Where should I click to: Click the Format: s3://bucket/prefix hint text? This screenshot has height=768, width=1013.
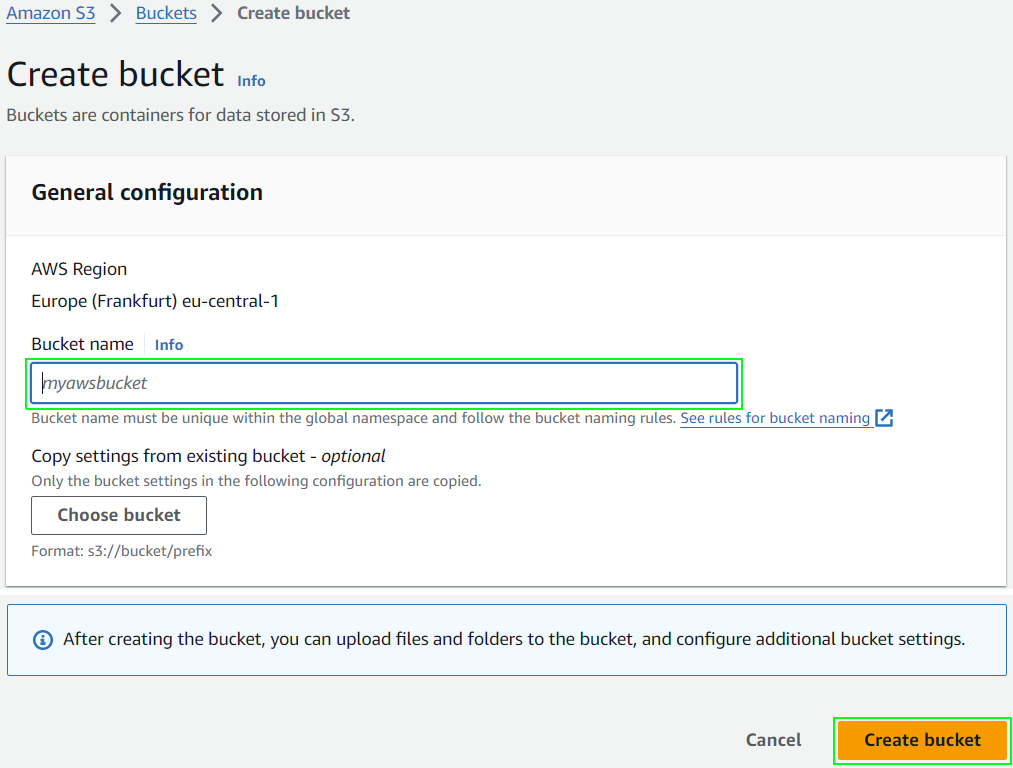click(x=121, y=551)
